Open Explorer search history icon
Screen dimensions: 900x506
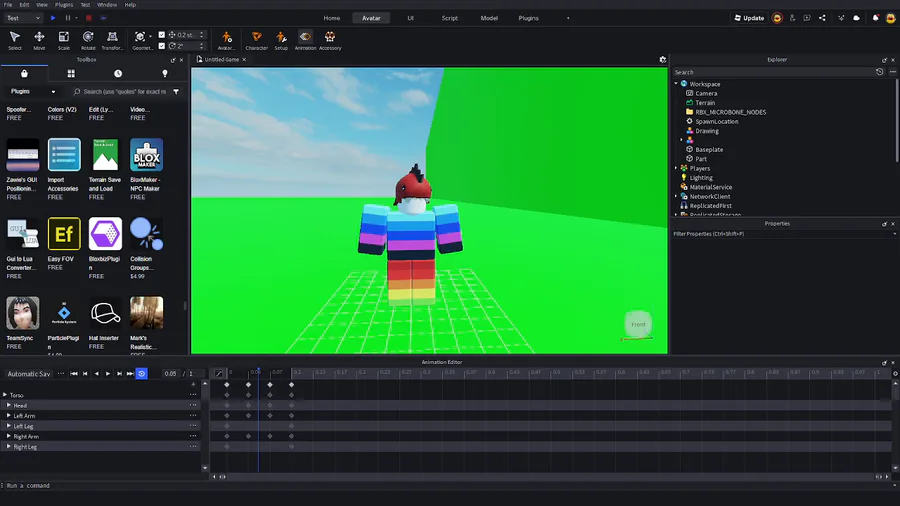click(x=879, y=72)
